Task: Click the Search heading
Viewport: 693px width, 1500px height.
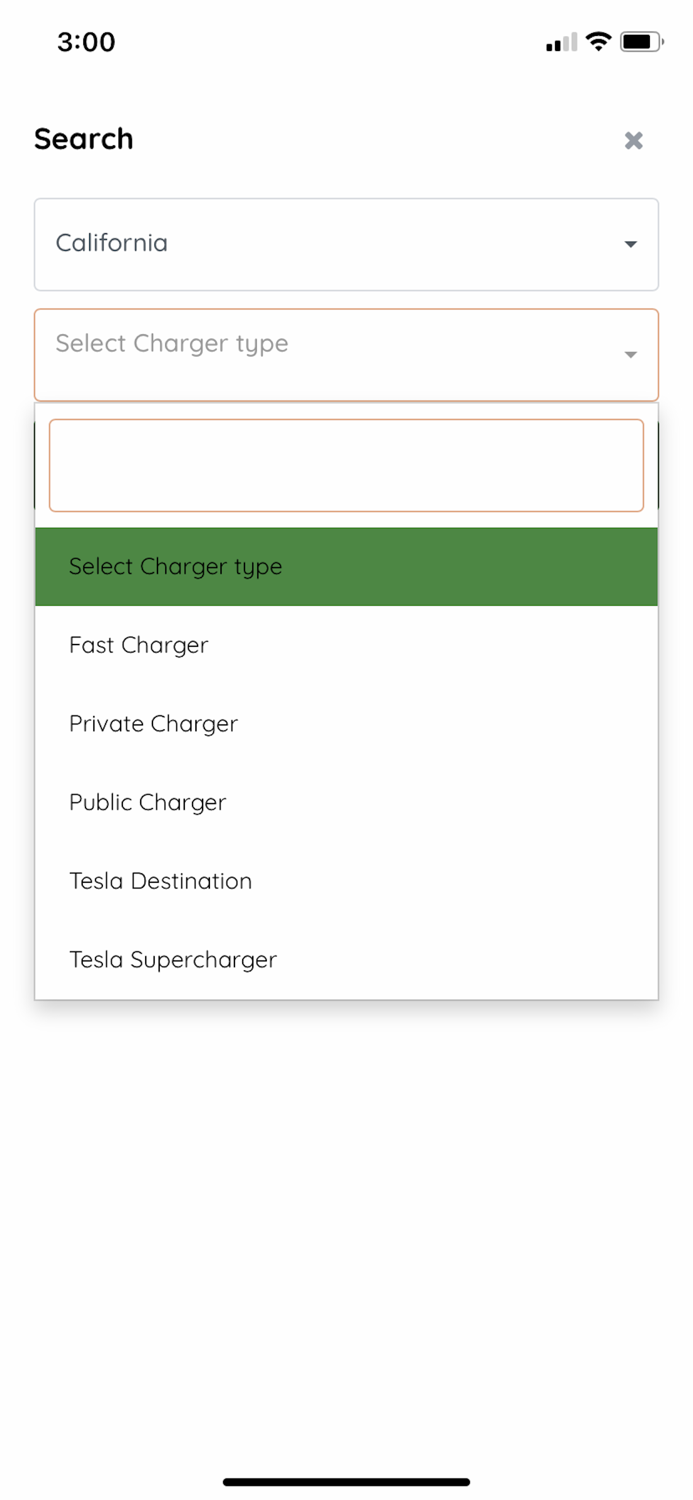Action: (84, 139)
